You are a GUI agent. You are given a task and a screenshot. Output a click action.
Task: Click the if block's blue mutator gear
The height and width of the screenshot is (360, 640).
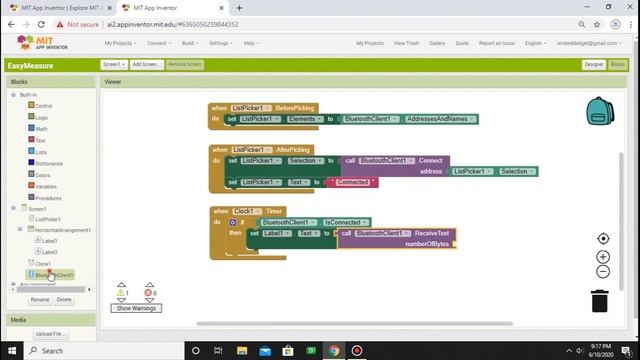pyautogui.click(x=233, y=222)
